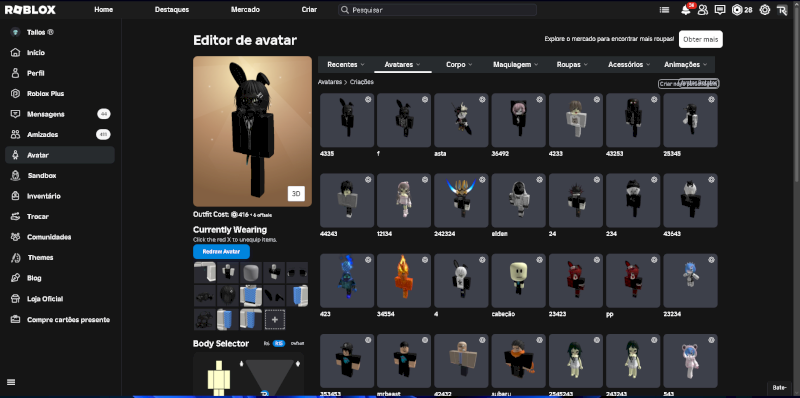This screenshot has width=800, height=398.
Task: Click the Obter mais button
Action: click(701, 39)
